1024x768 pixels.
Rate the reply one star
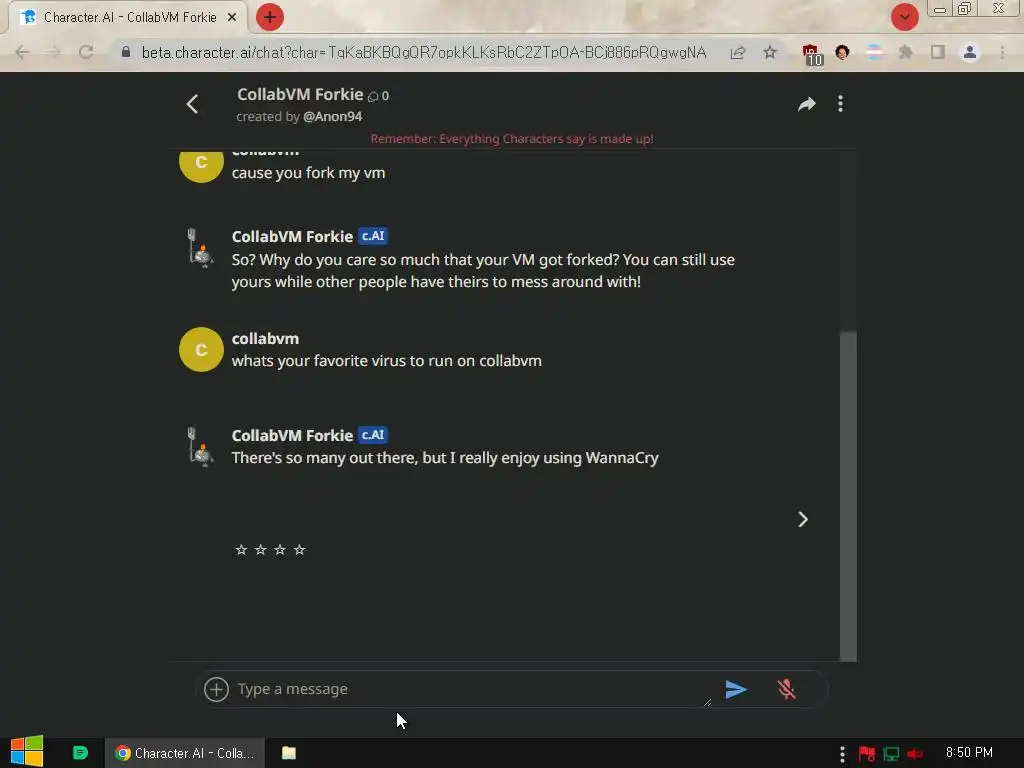[x=241, y=550]
